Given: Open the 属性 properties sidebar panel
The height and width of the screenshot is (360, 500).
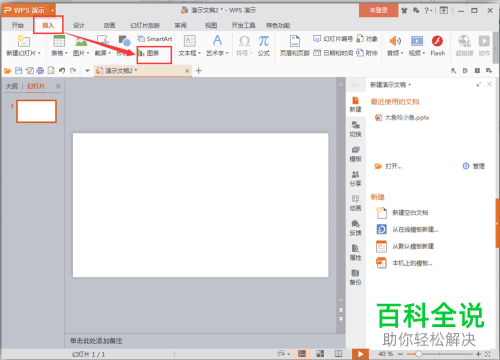Looking at the screenshot, I should 355,253.
